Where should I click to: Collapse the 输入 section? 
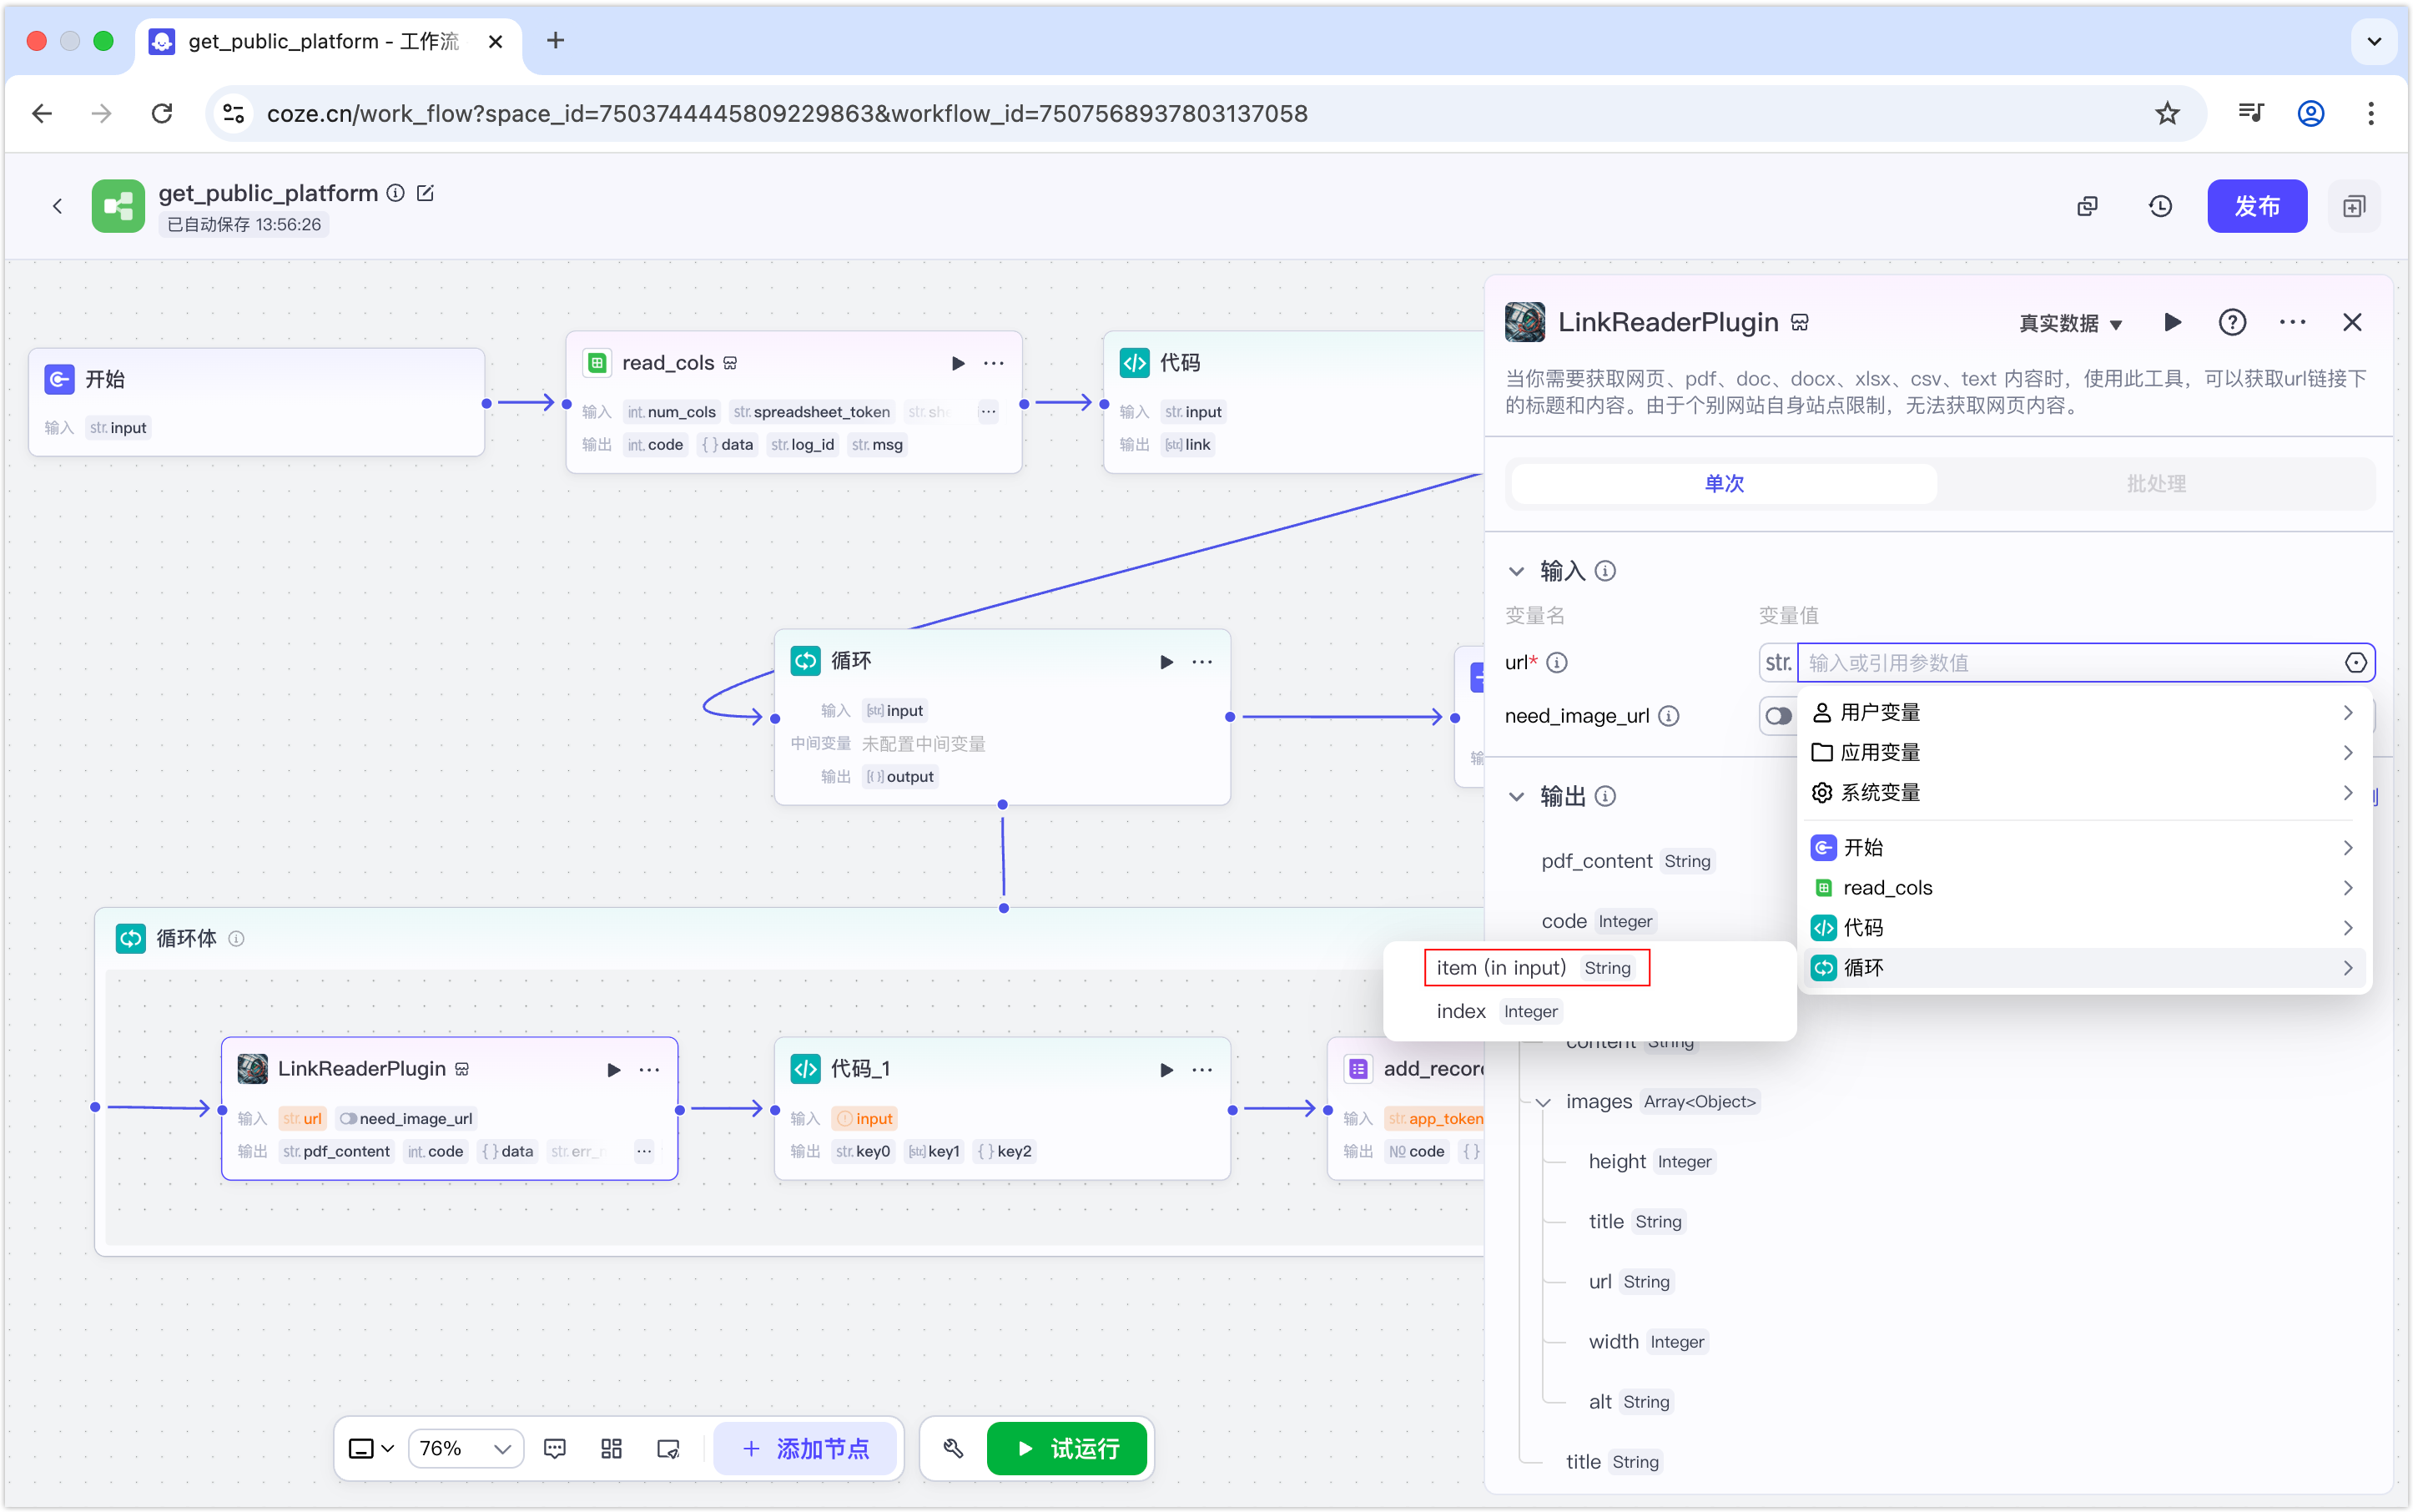point(1516,571)
